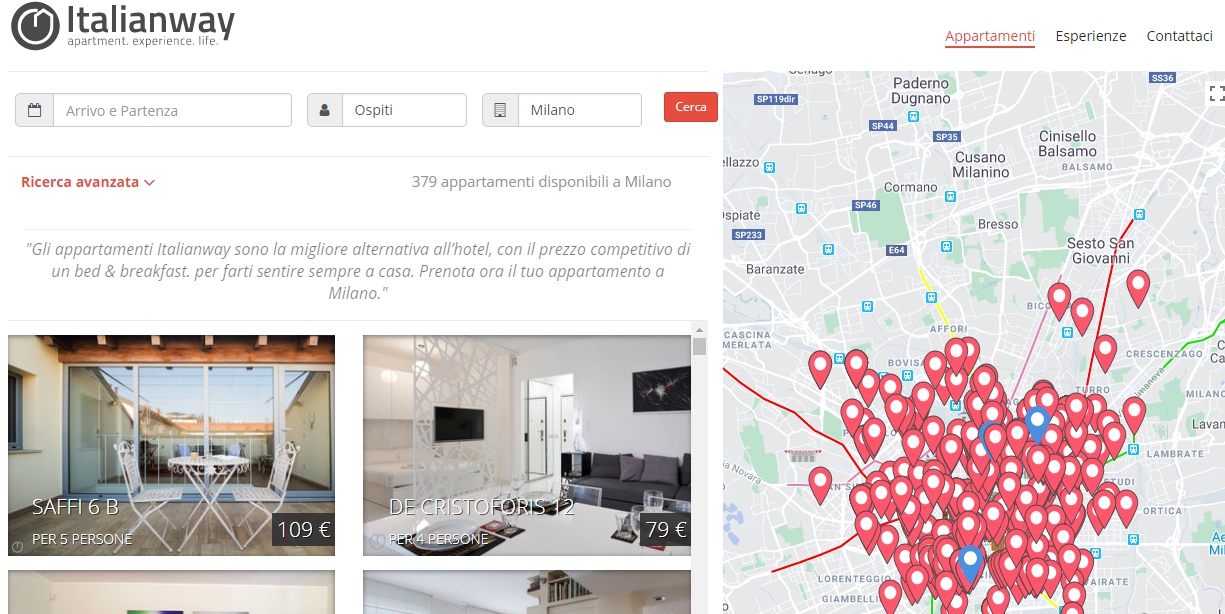Screen dimensions: 1225x614
Task: Click the clock icon on the Saffi 6 B card
Action: pyautogui.click(x=17, y=546)
